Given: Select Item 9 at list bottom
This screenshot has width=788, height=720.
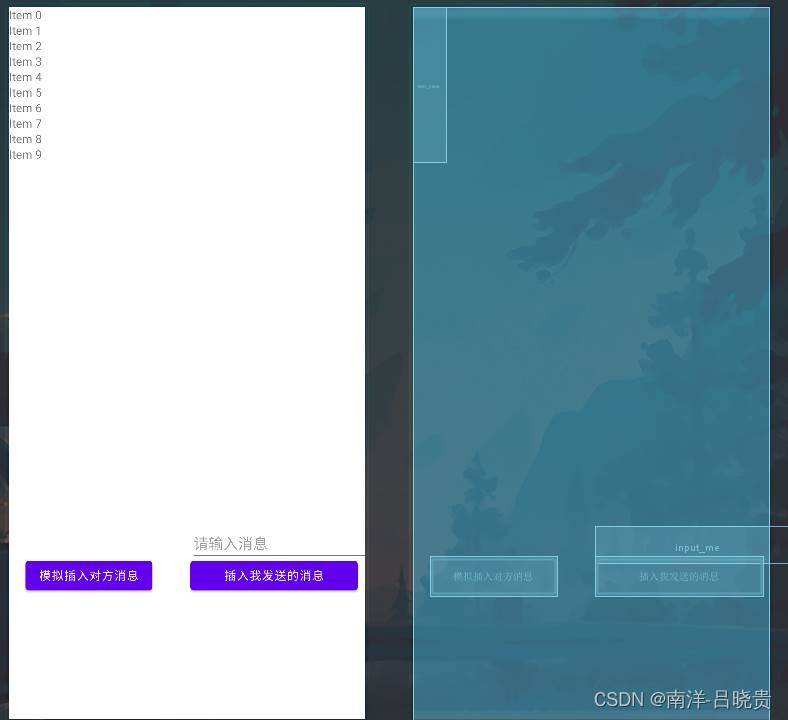Looking at the screenshot, I should (x=26, y=155).
